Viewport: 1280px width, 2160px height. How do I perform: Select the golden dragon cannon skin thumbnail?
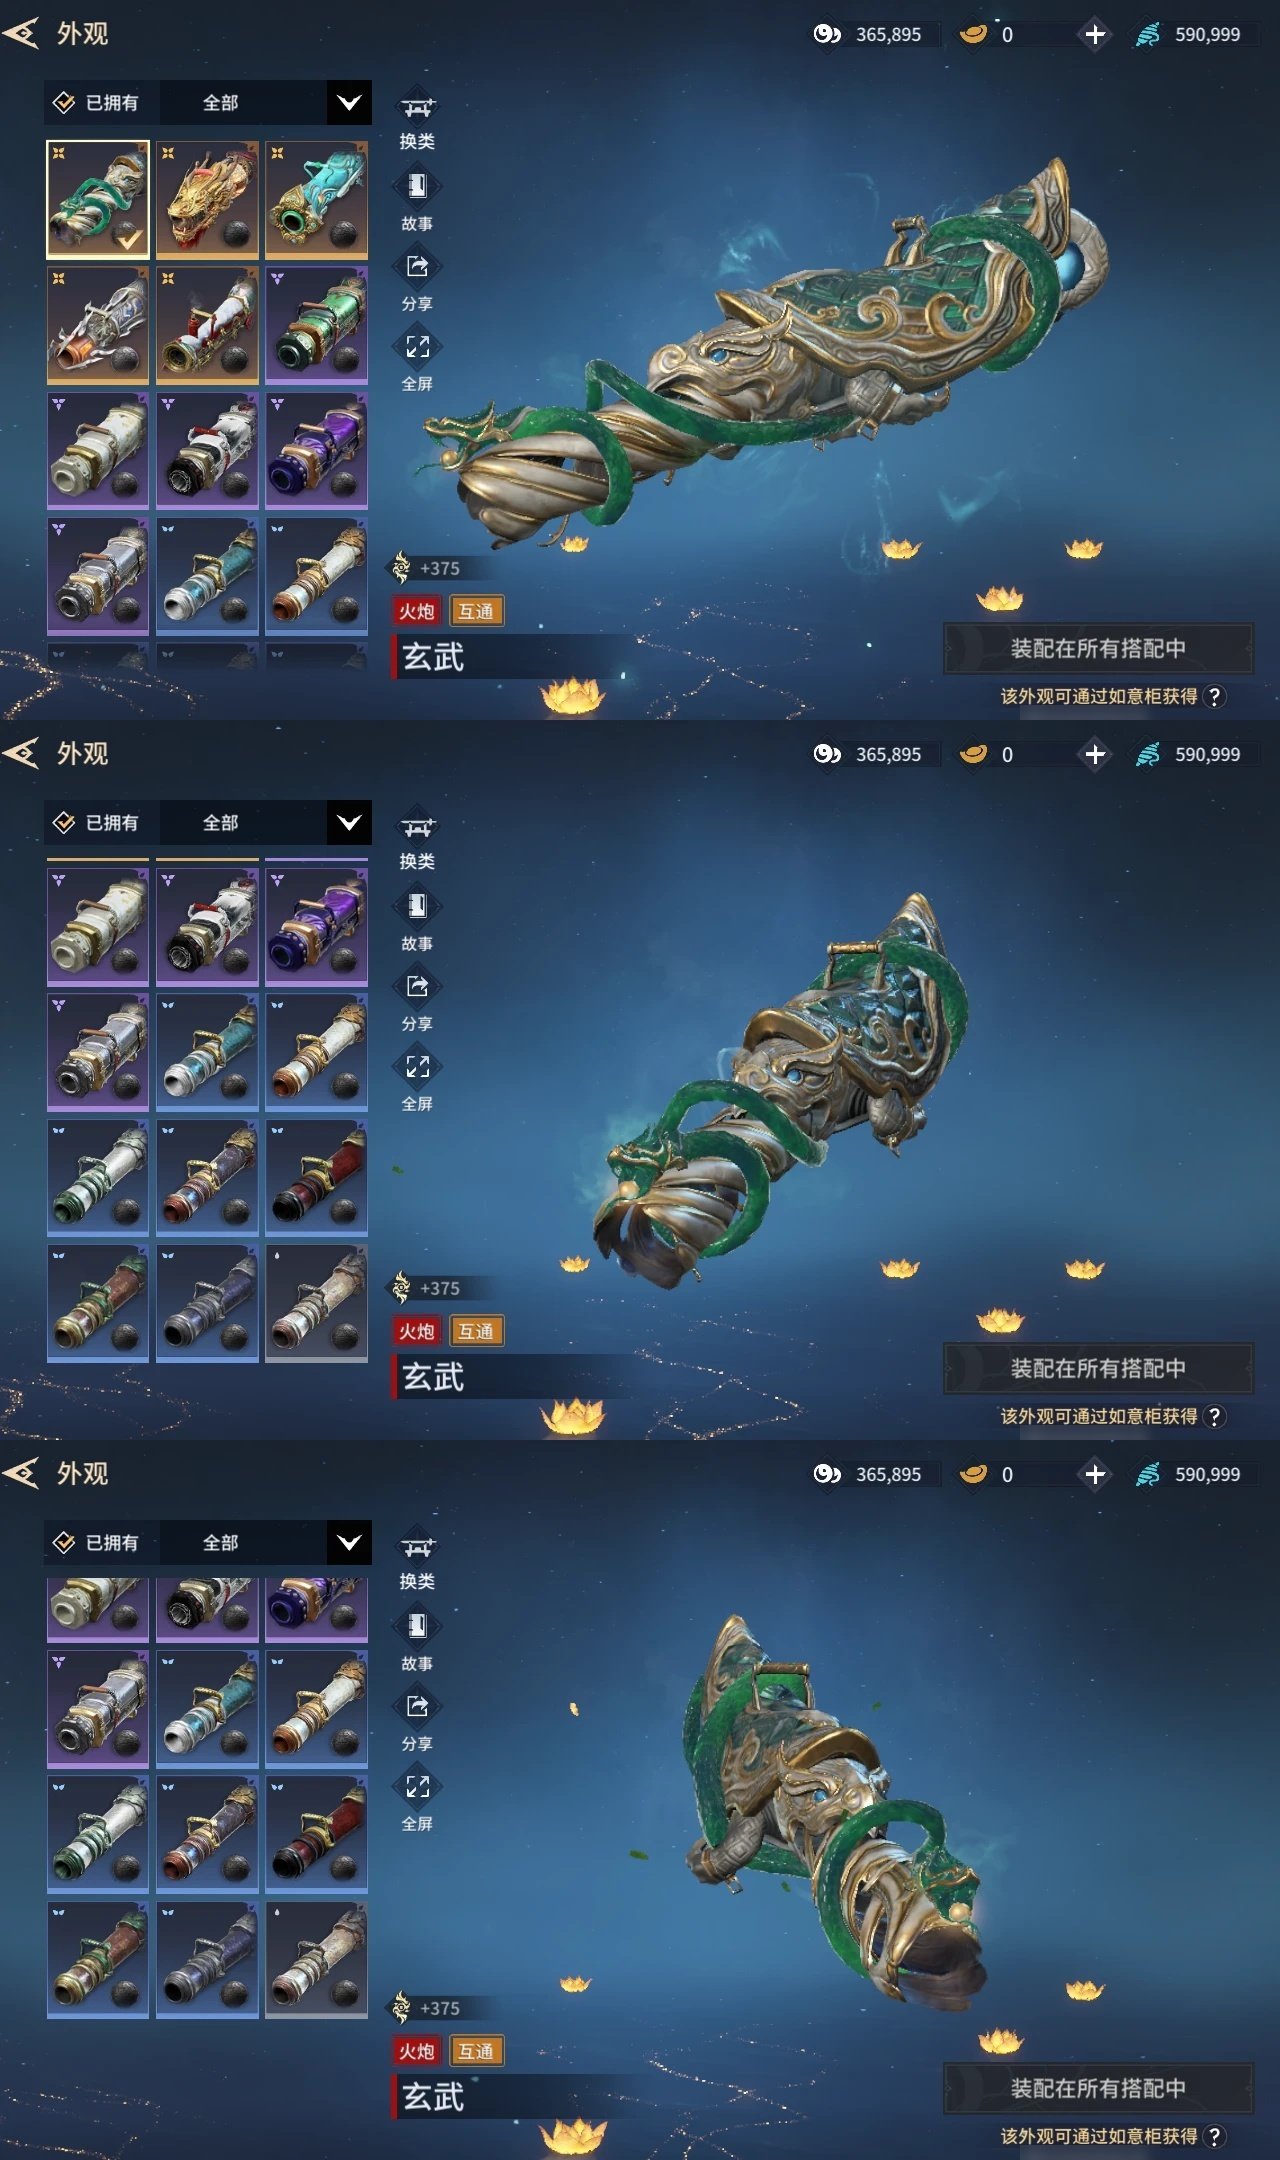pyautogui.click(x=207, y=199)
